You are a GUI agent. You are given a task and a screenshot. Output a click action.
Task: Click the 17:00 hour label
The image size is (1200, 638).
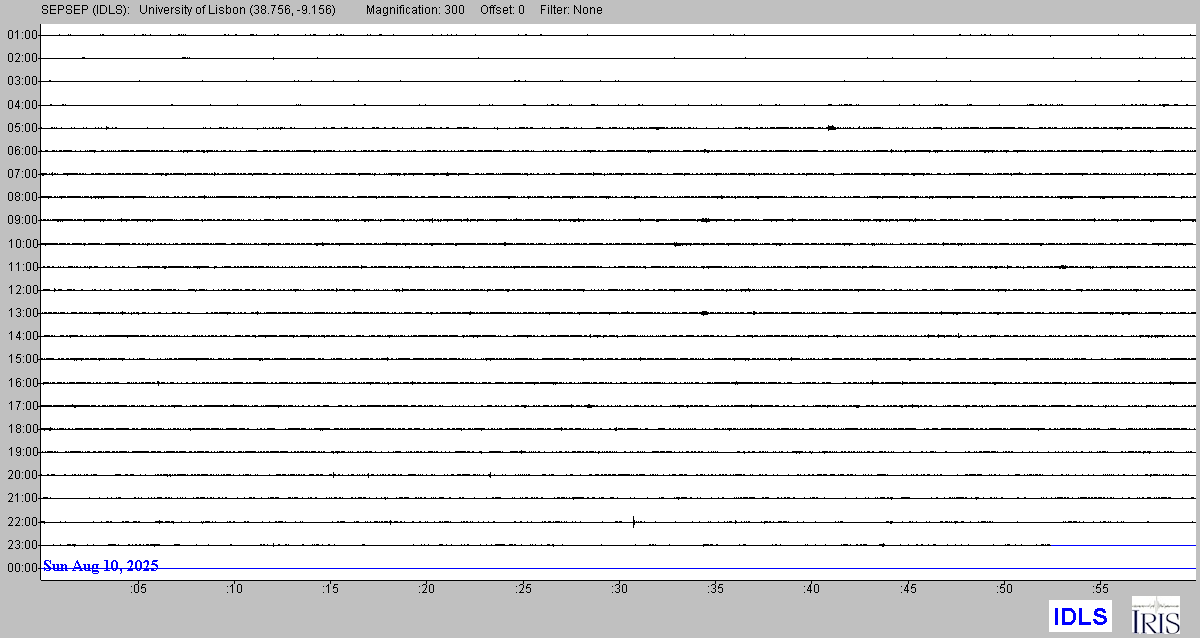coord(22,406)
